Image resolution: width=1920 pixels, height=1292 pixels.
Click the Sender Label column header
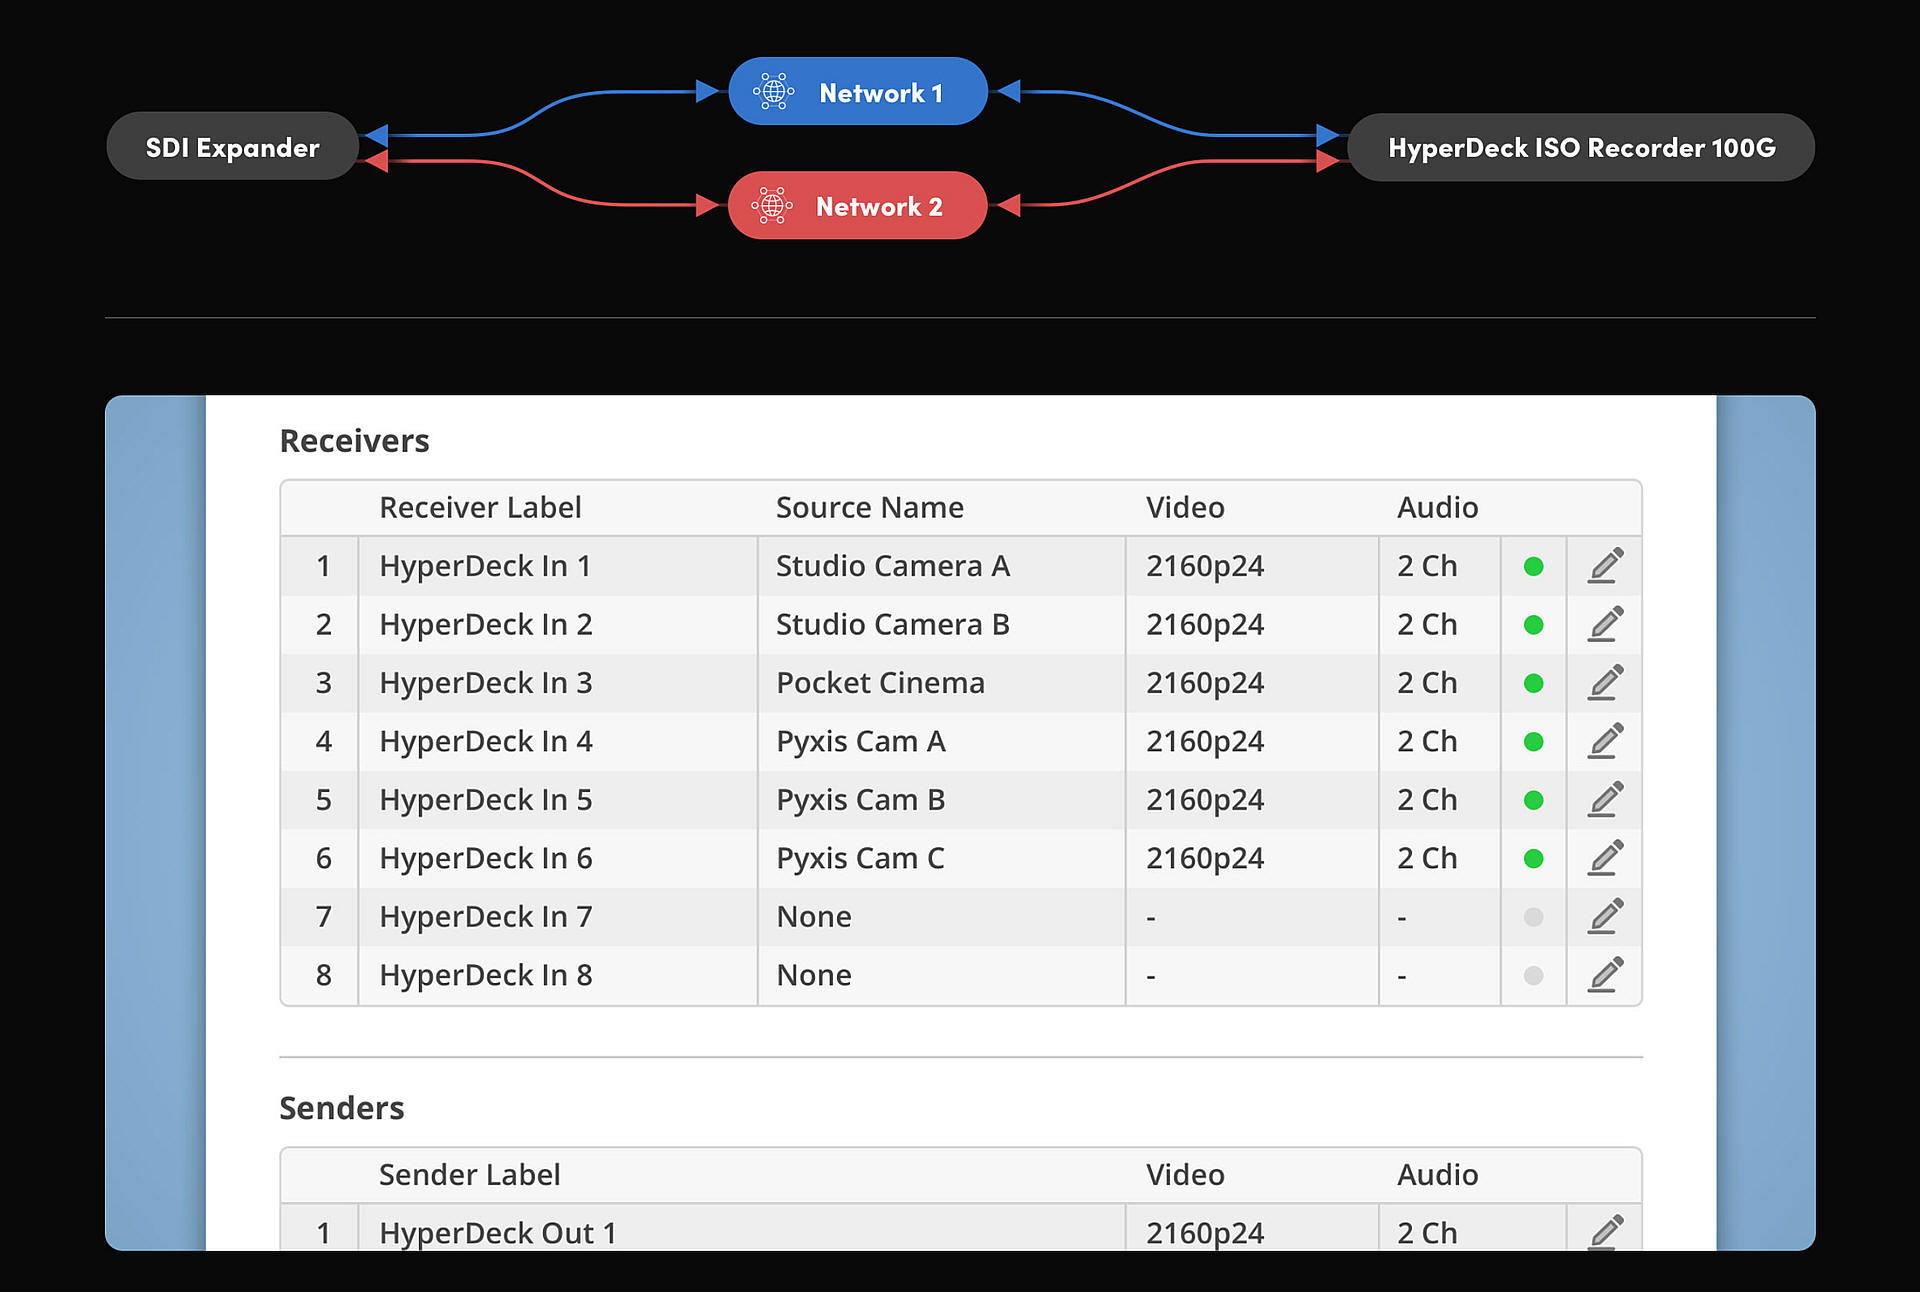(x=469, y=1175)
